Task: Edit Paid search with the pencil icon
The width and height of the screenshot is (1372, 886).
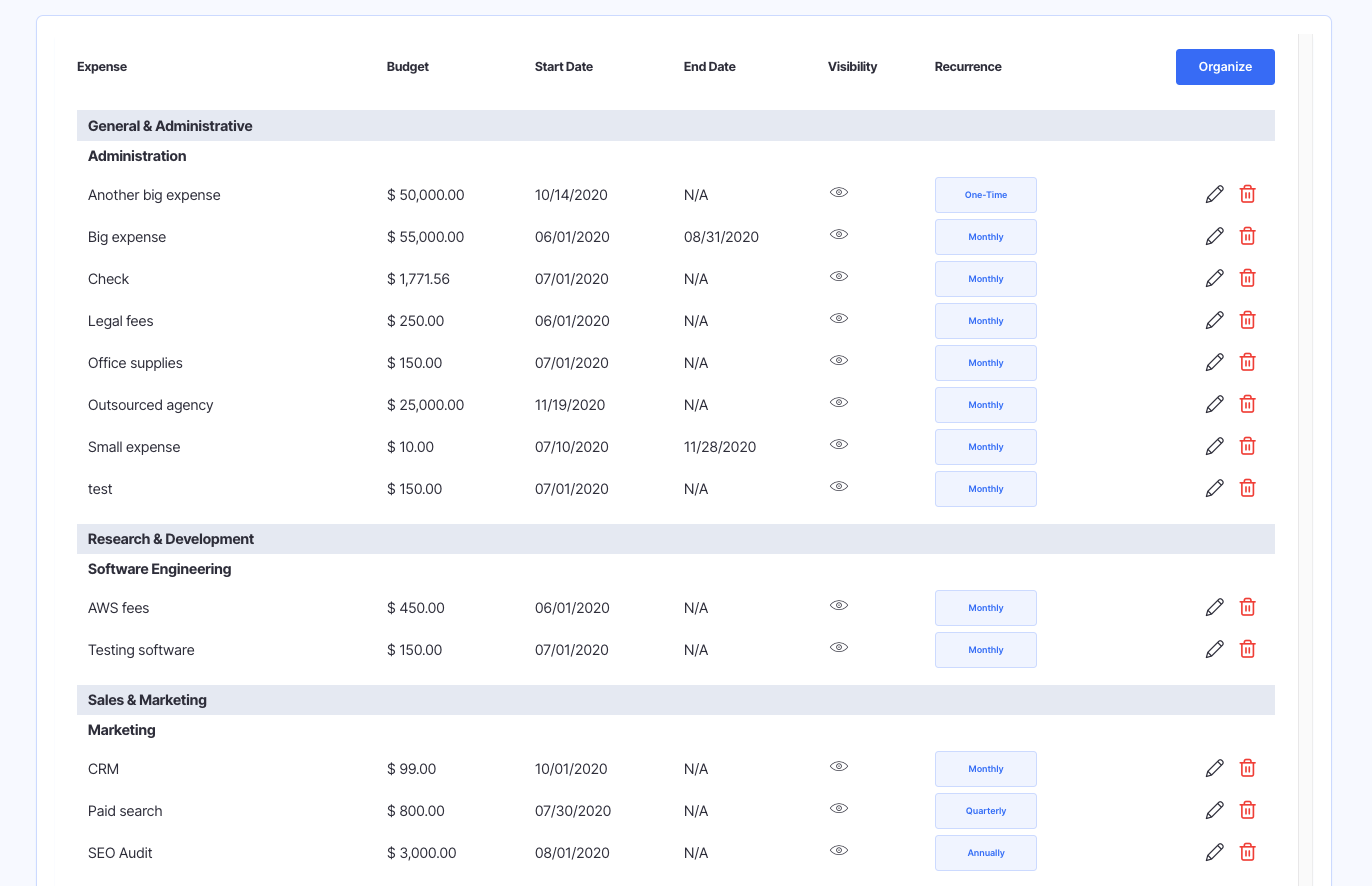Action: tap(1214, 810)
